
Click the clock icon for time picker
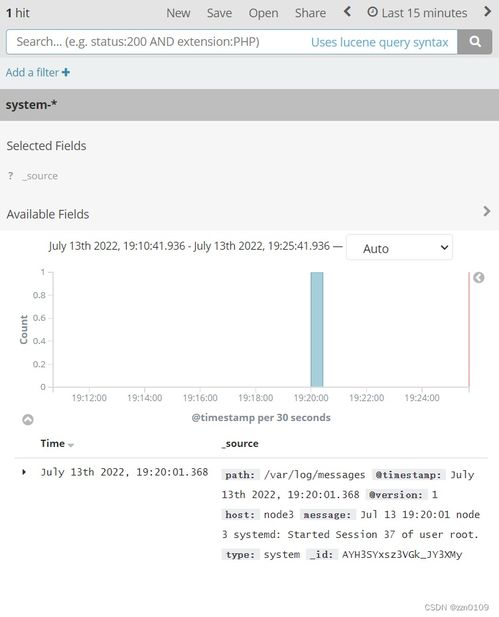372,12
